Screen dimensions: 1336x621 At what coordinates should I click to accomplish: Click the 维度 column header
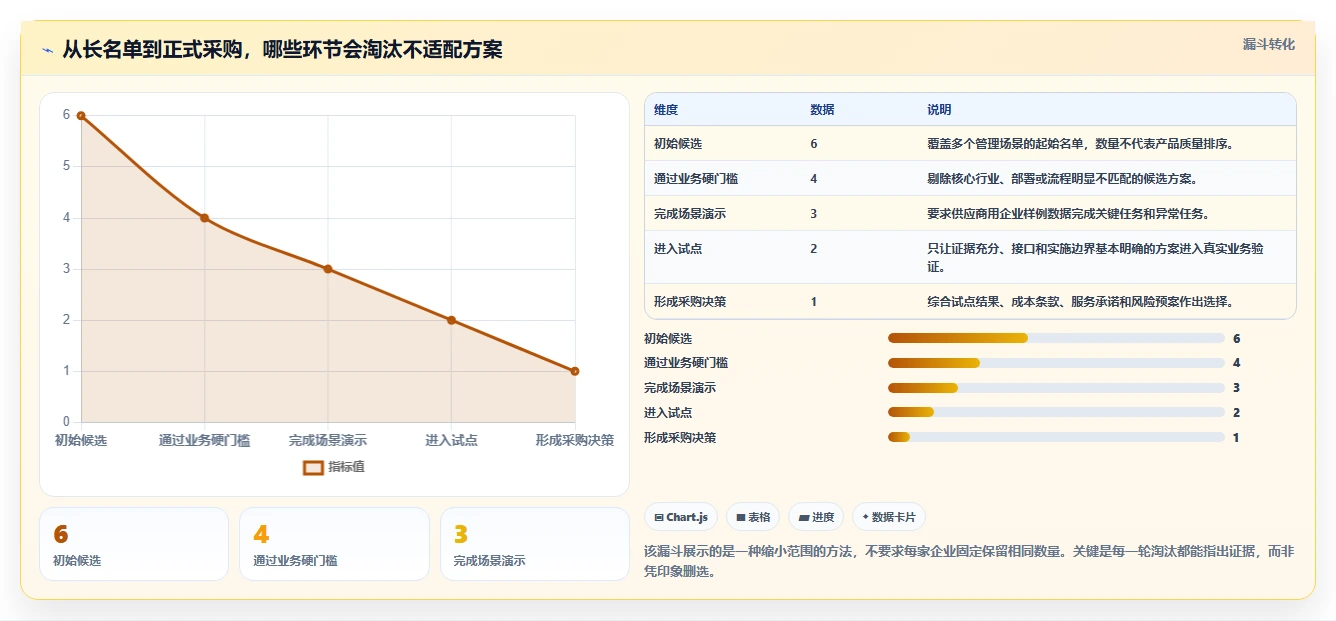[x=666, y=110]
